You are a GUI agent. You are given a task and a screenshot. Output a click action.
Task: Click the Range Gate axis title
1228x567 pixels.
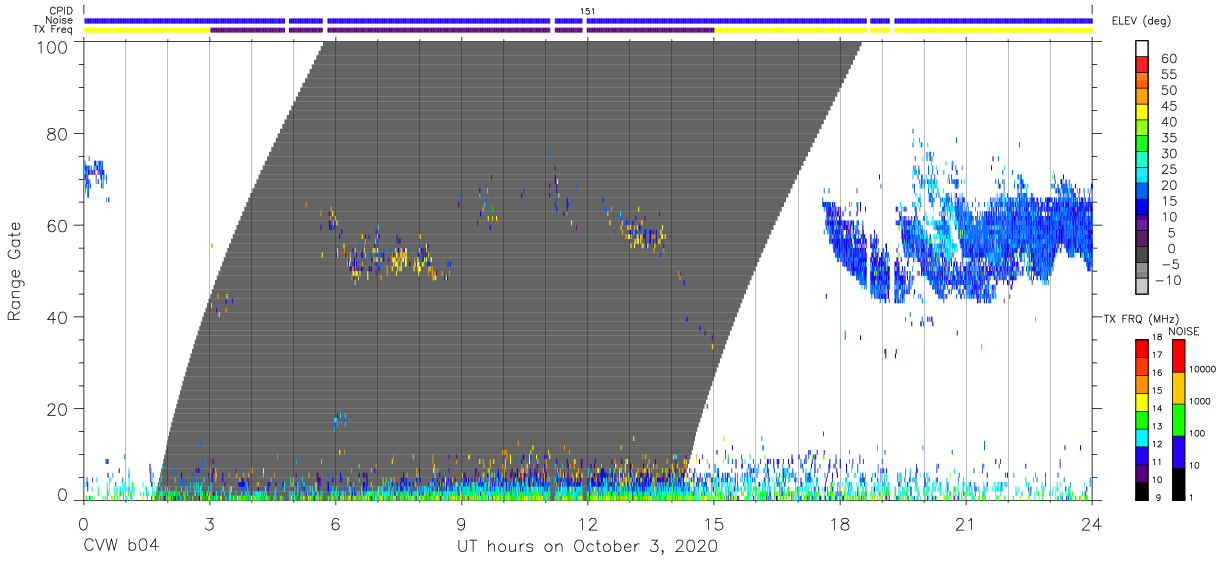(x=15, y=271)
